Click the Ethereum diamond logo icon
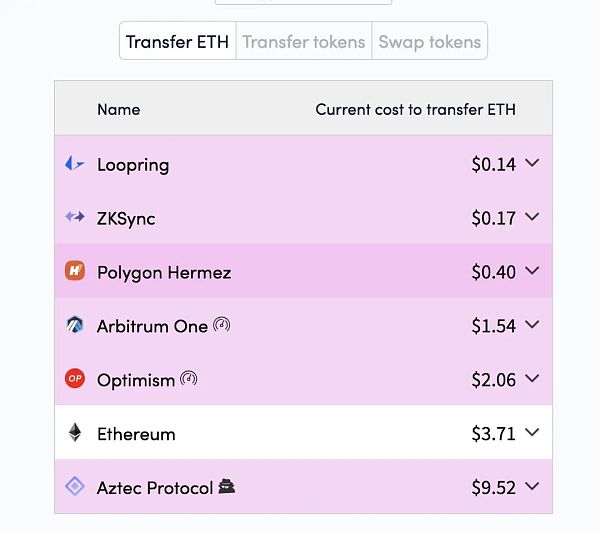Image resolution: width=600 pixels, height=533 pixels. click(74, 433)
